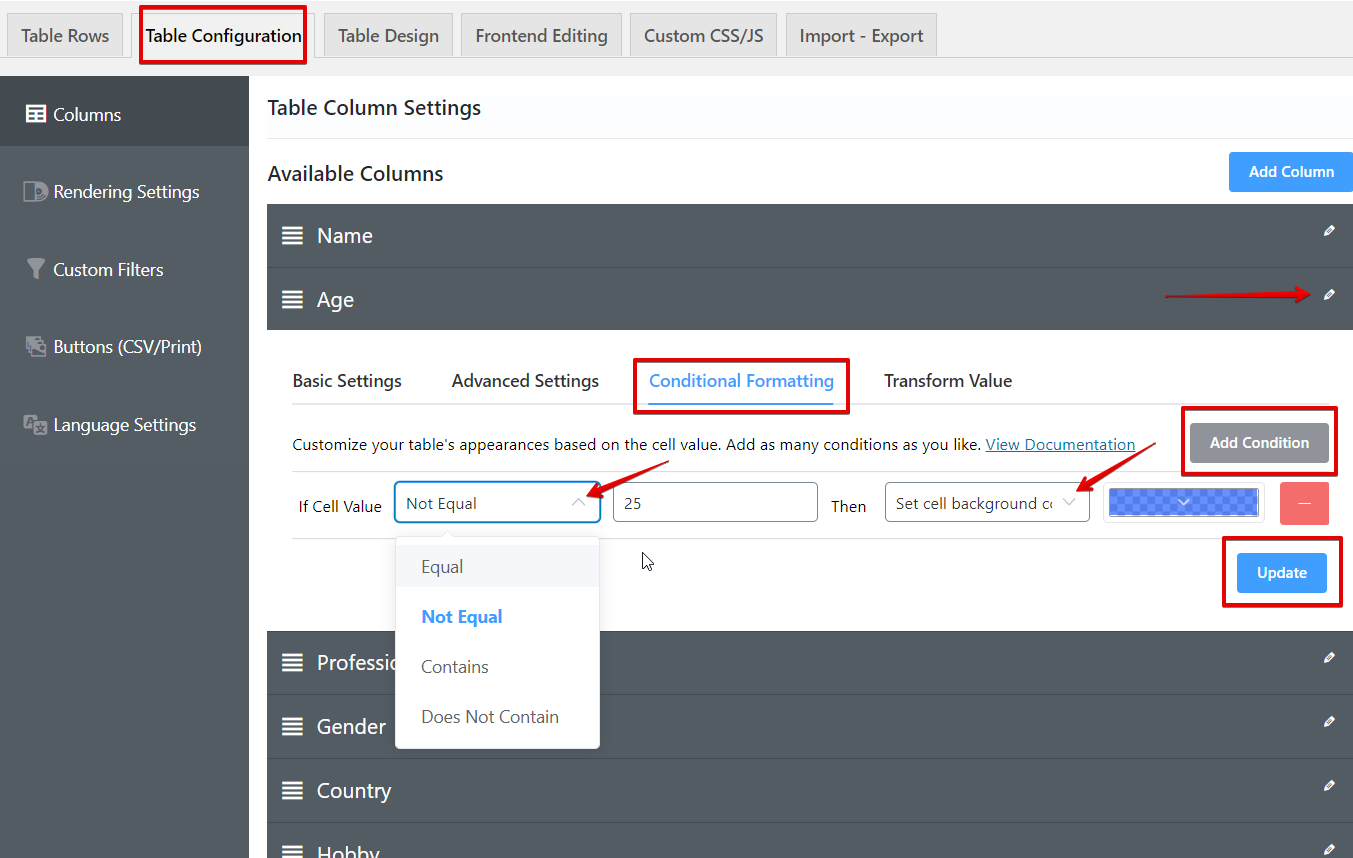Collapse the Age column row

tap(810, 299)
